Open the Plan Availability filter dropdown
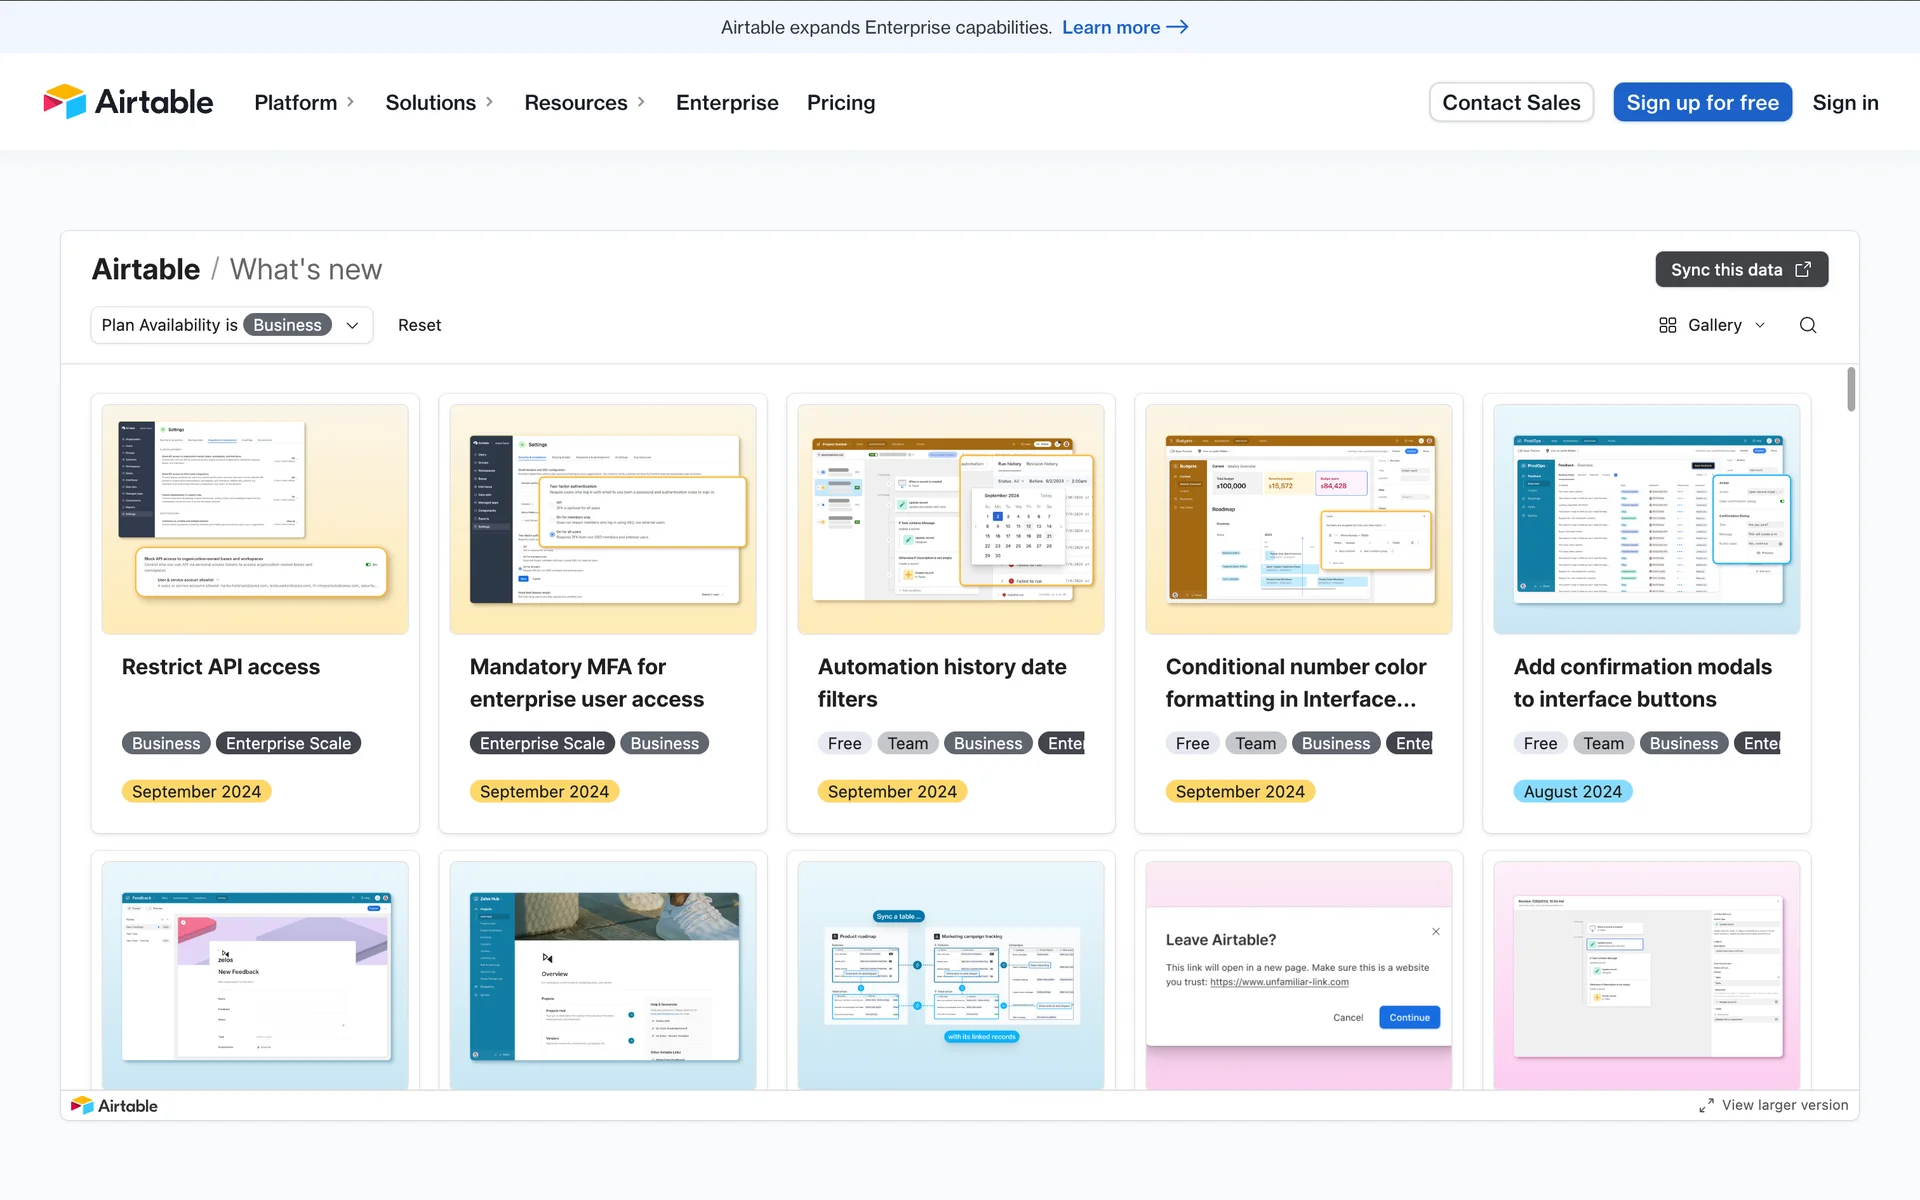This screenshot has height=1200, width=1920. [352, 325]
